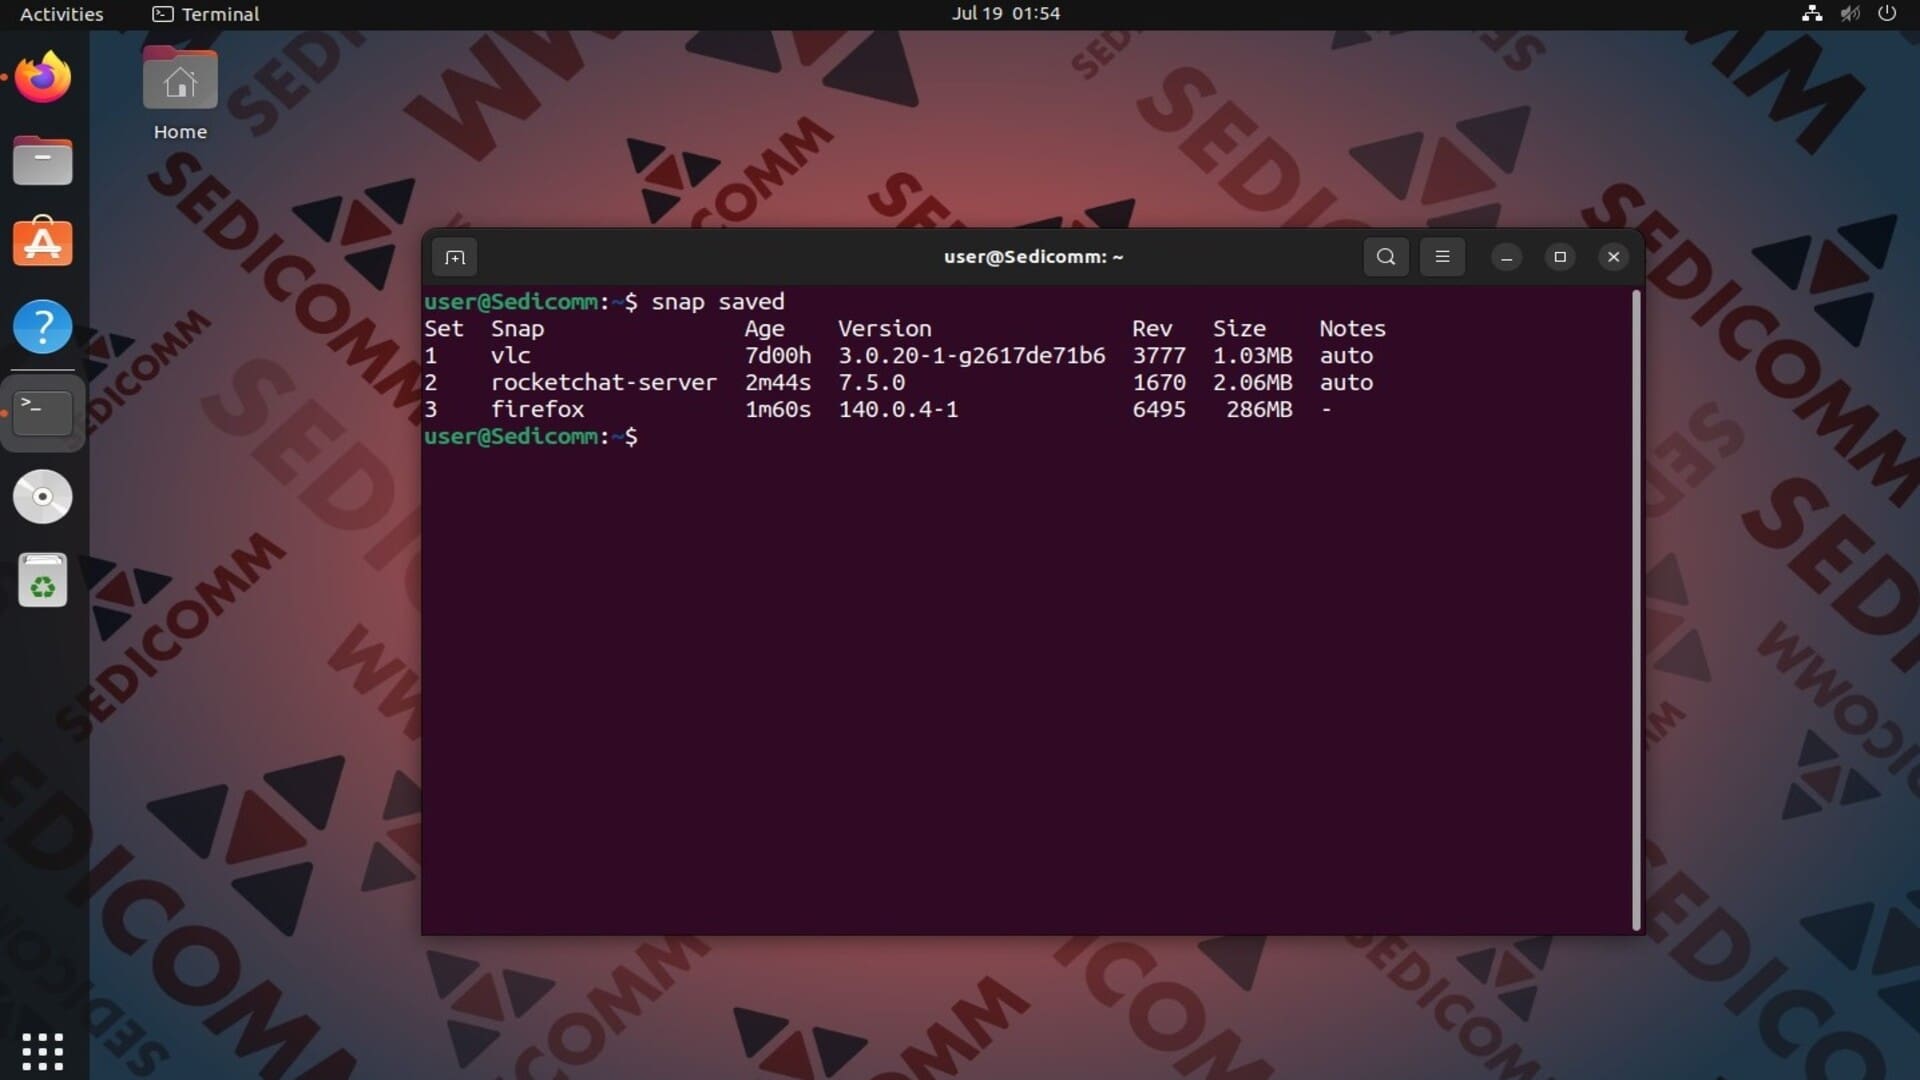This screenshot has height=1080, width=1920.
Task: Click age '2m44s' value
Action: point(777,383)
